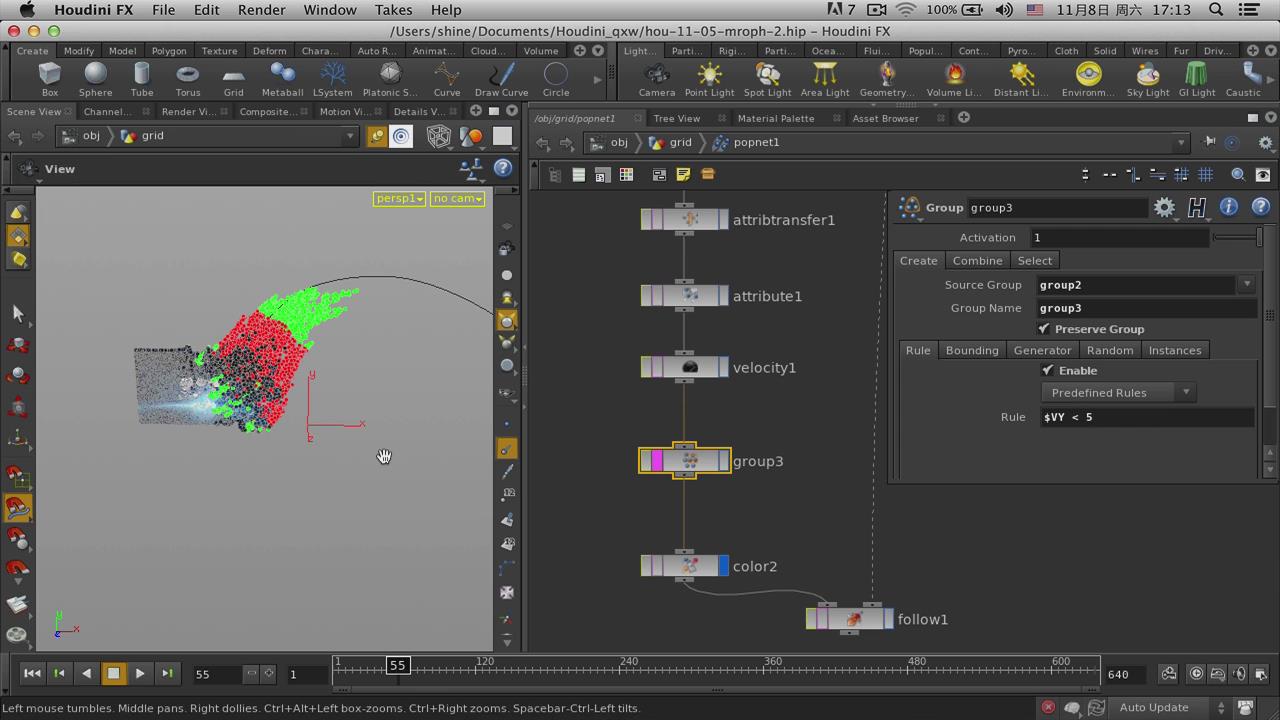Screen dimensions: 1280x720
Task: Select the Tube shelf tool
Action: click(x=142, y=78)
